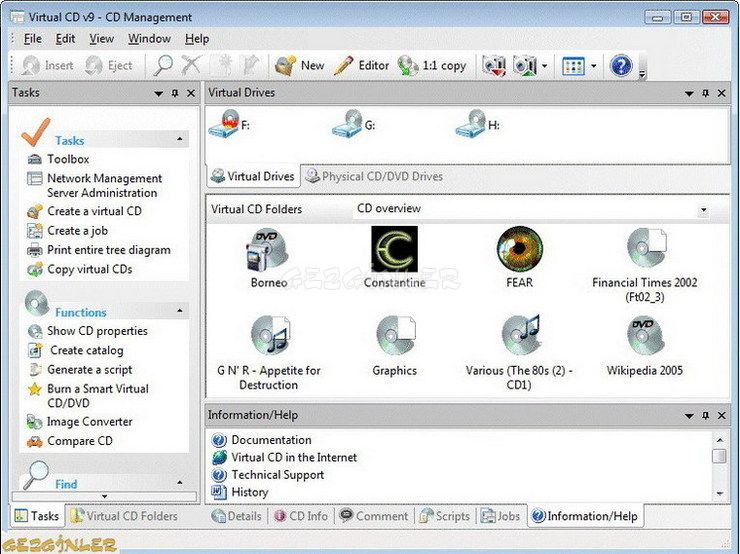The image size is (740, 554).
Task: Collapse the Find section header
Action: click(180, 482)
